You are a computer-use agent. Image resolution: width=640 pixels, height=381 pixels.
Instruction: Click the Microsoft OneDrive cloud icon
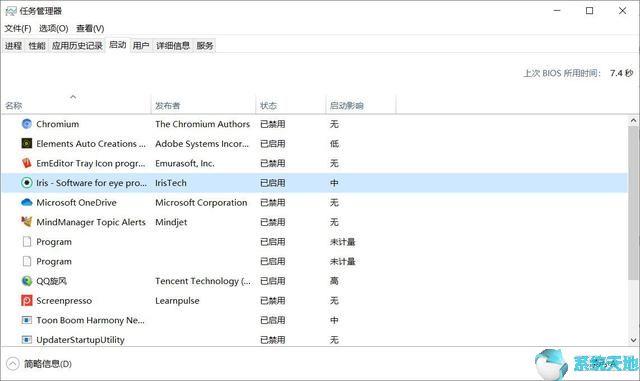click(x=27, y=202)
